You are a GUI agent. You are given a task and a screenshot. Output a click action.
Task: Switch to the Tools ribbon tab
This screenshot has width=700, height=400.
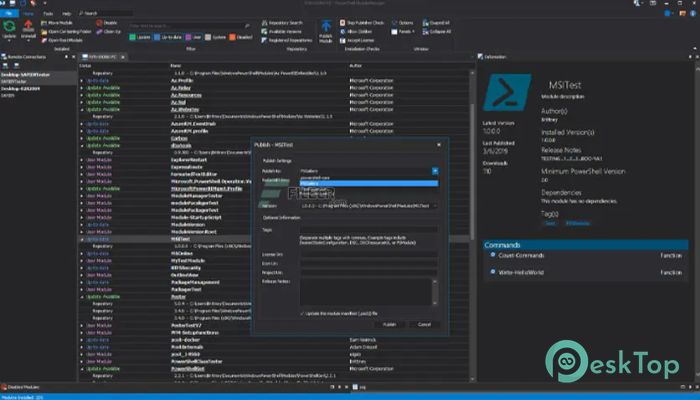tap(48, 13)
